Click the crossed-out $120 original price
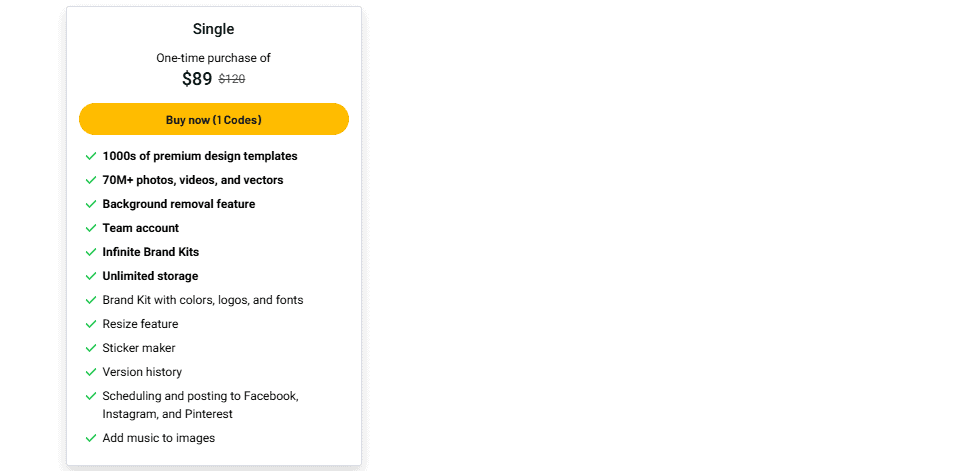 point(232,80)
